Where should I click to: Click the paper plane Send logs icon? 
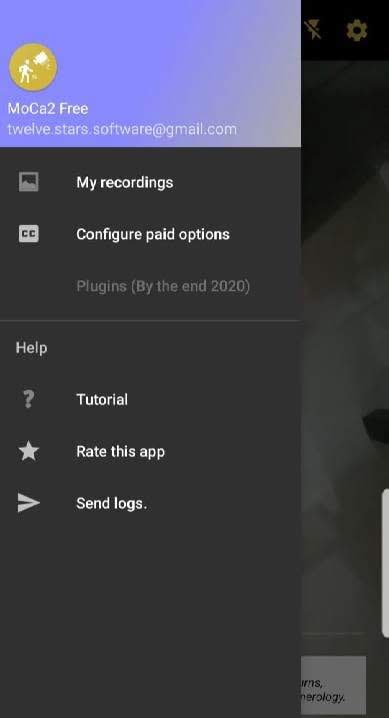coord(28,503)
